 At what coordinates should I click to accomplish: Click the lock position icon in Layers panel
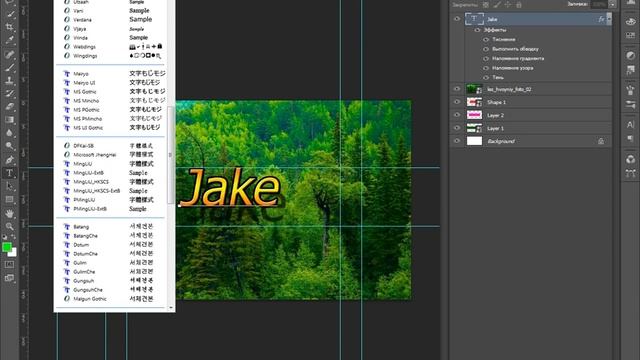pyautogui.click(x=508, y=5)
